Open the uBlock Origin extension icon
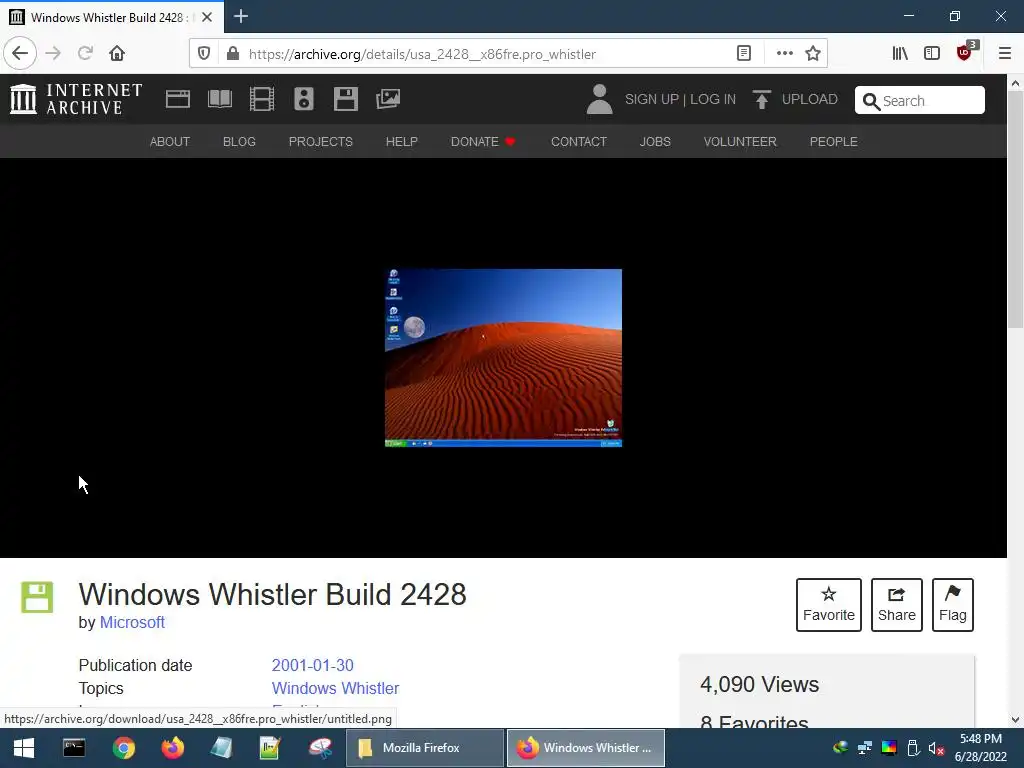 click(965, 52)
